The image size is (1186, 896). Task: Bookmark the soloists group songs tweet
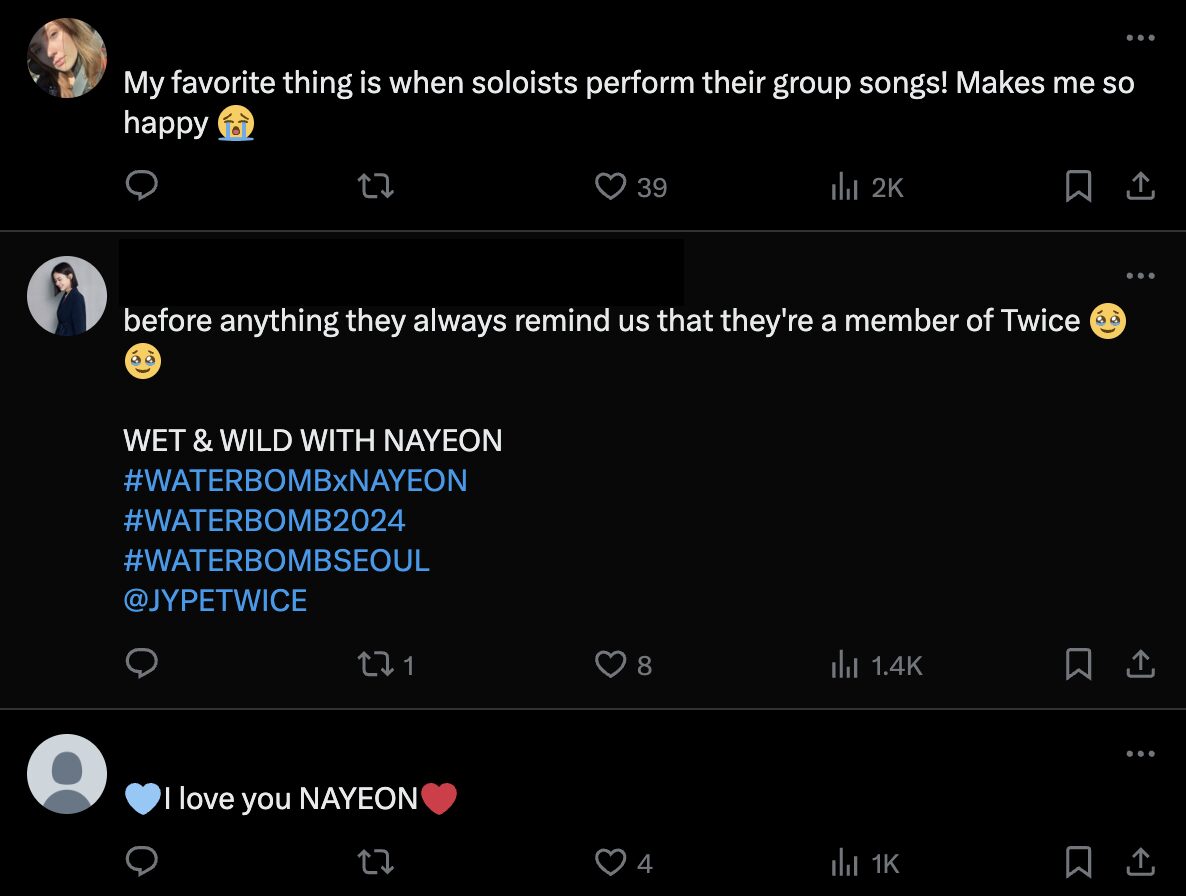1078,186
